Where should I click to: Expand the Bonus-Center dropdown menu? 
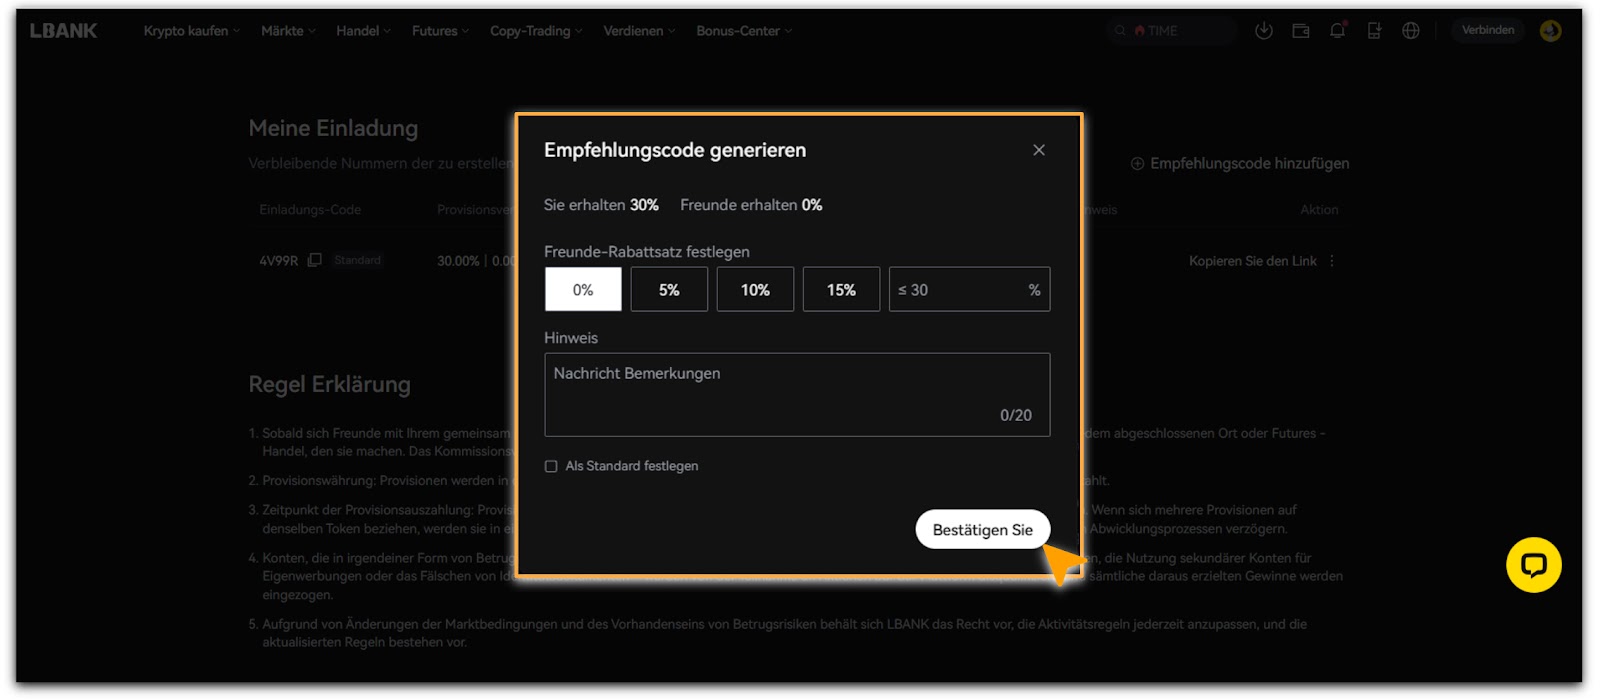(x=744, y=31)
